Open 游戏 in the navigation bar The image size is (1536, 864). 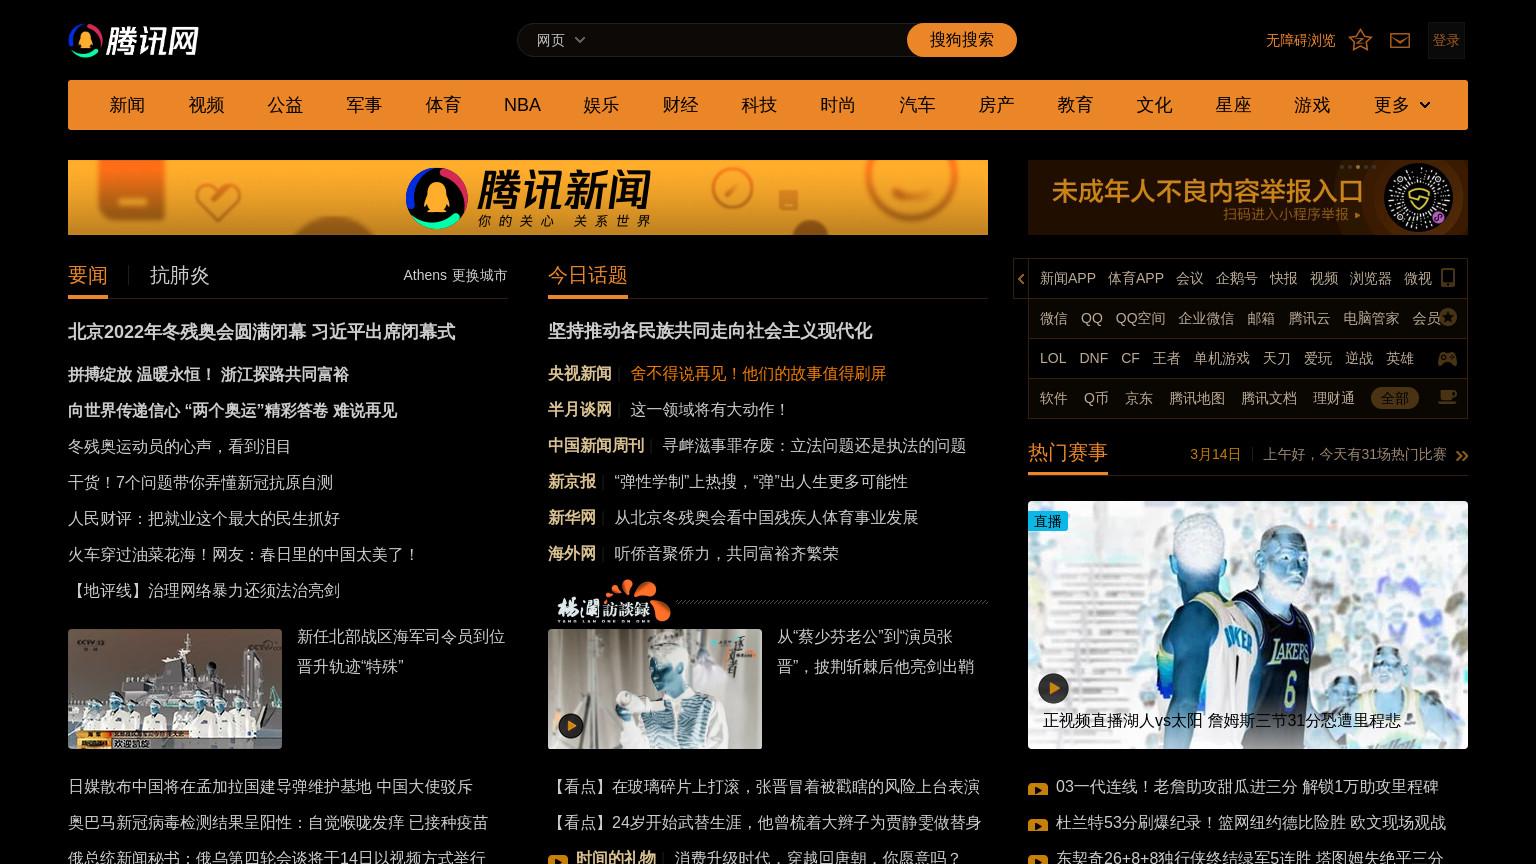[1312, 105]
